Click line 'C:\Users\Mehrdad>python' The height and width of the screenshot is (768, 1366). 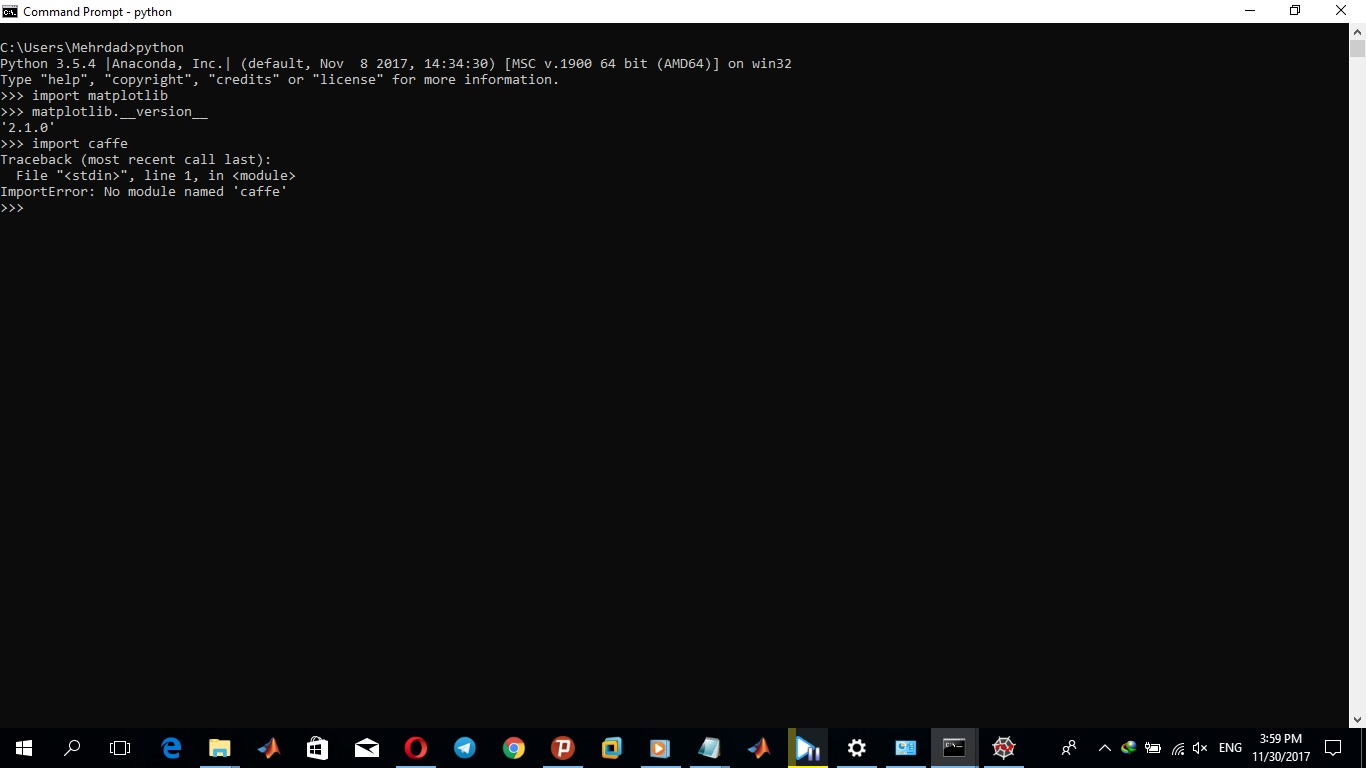pyautogui.click(x=92, y=48)
